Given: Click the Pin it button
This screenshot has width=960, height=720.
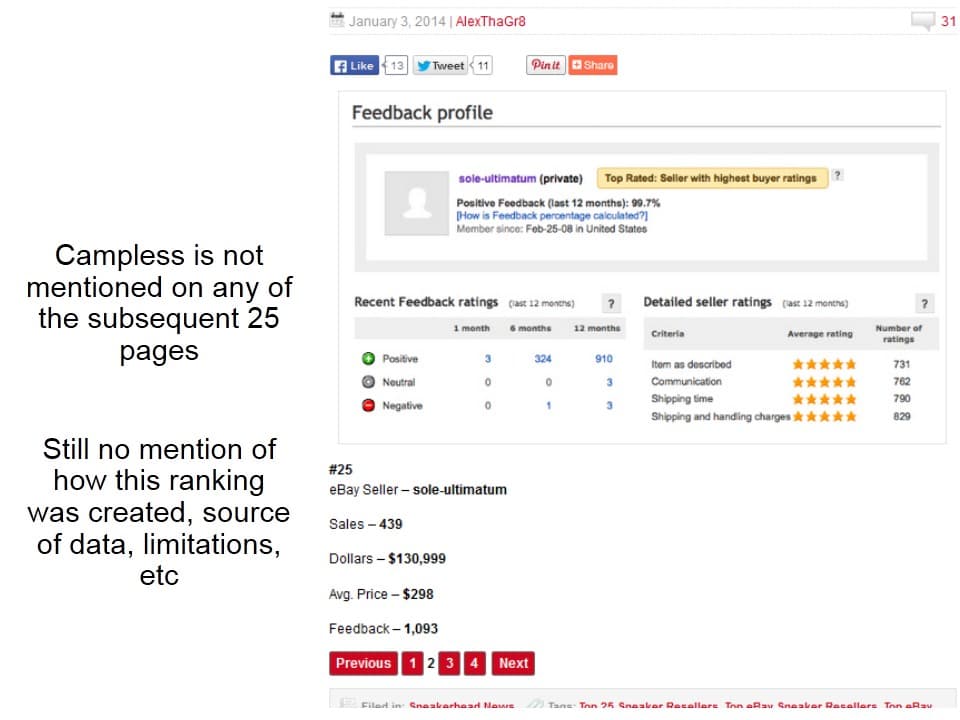Looking at the screenshot, I should [546, 65].
